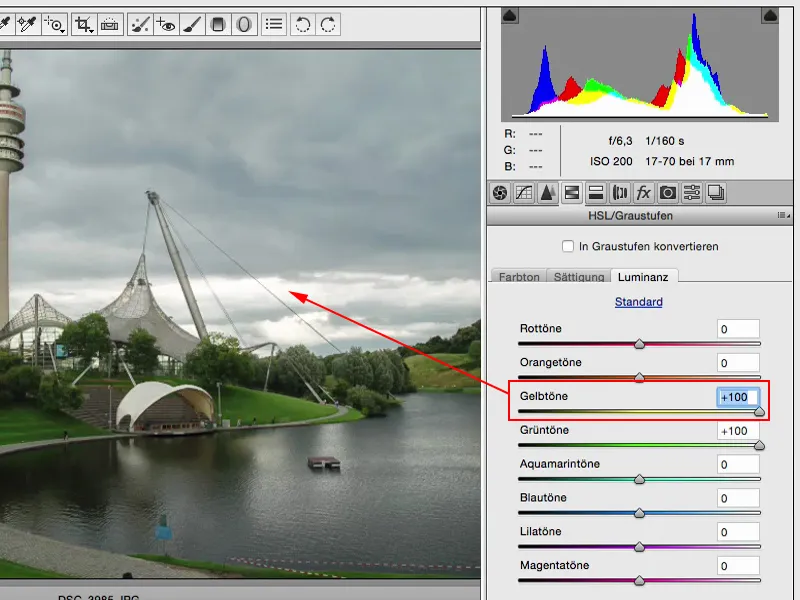This screenshot has width=800, height=600.
Task: Click the Rottöne slider handle
Action: point(639,344)
